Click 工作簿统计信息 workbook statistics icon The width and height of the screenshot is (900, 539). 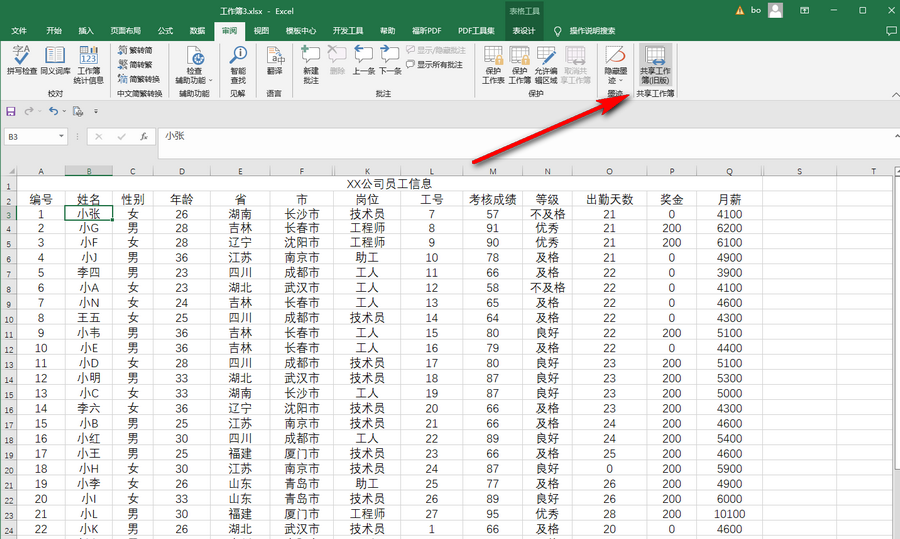pos(90,60)
